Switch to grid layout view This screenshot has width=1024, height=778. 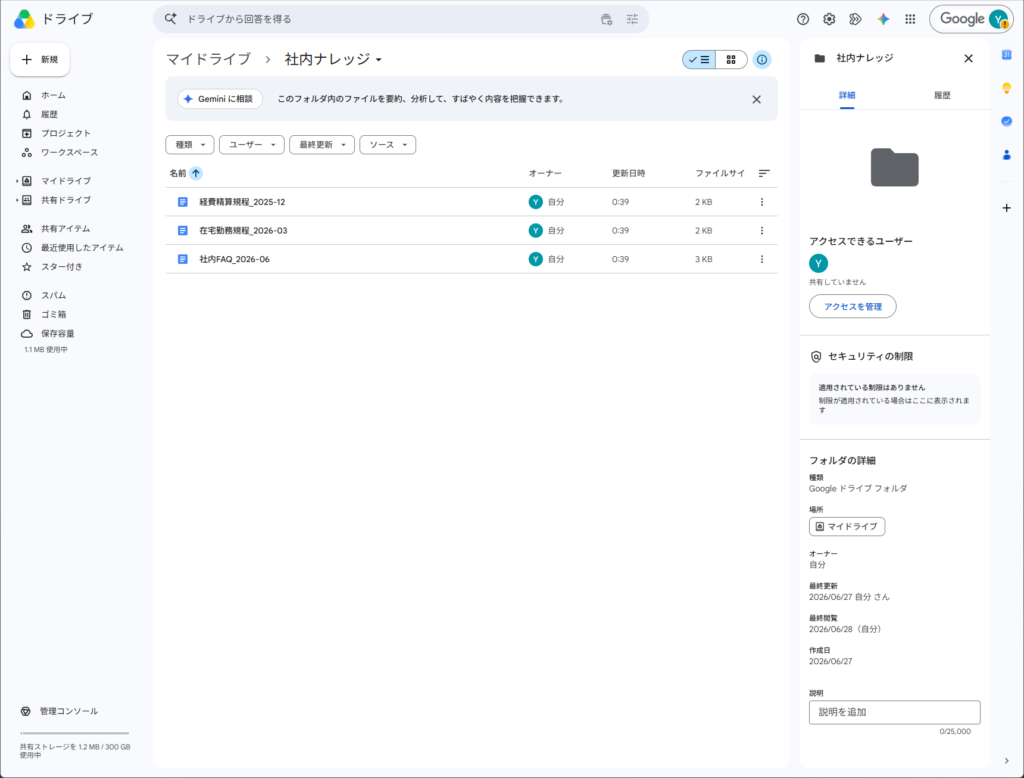[731, 59]
